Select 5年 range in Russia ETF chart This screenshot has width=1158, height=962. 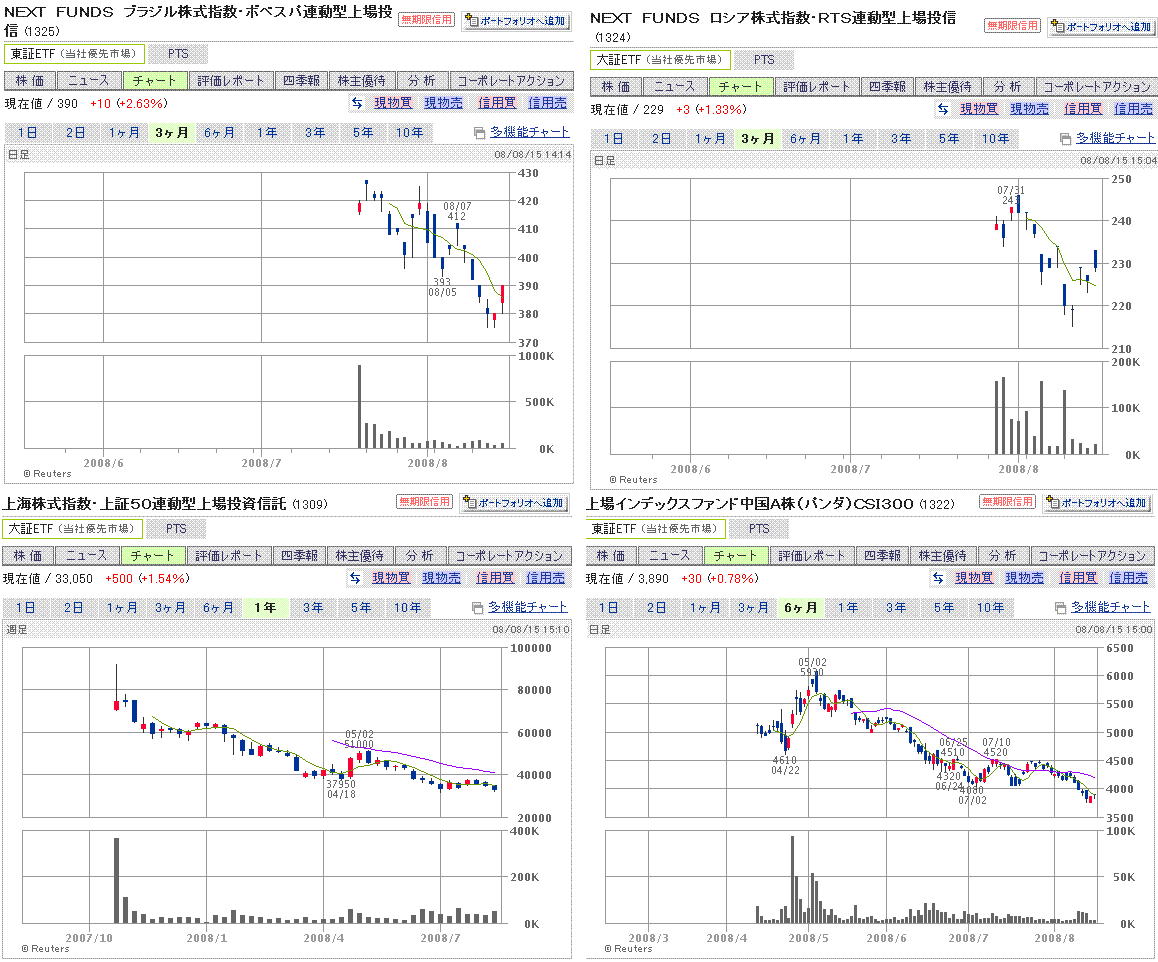948,139
